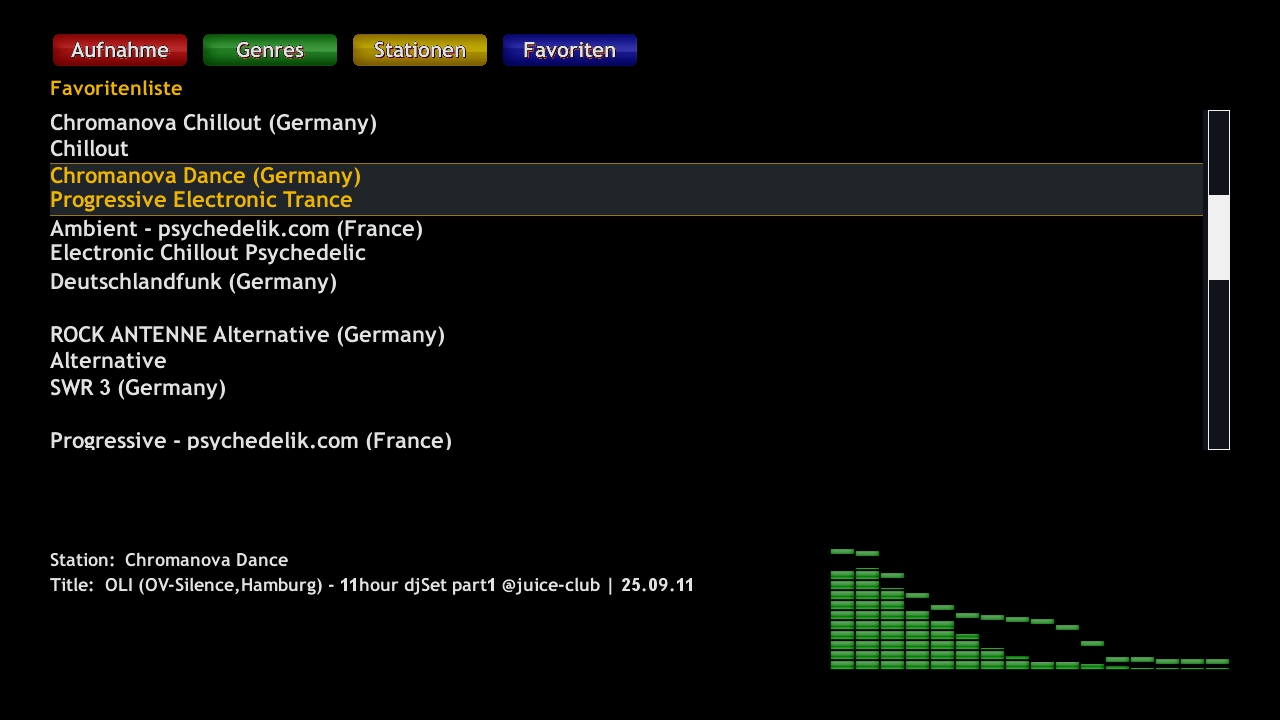Screen dimensions: 1280x720
Task: Click the Title info line for OLI djSet
Action: pyautogui.click(x=372, y=585)
